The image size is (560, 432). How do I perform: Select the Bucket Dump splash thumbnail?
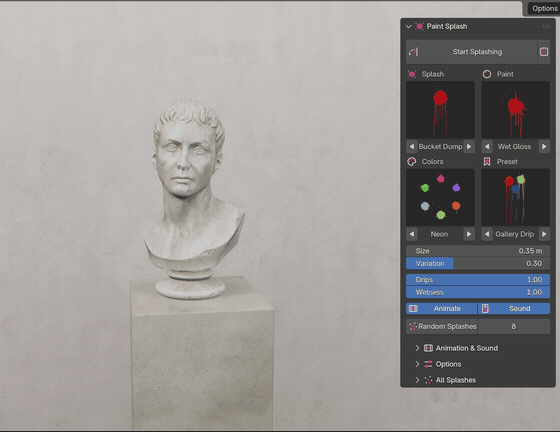click(440, 110)
